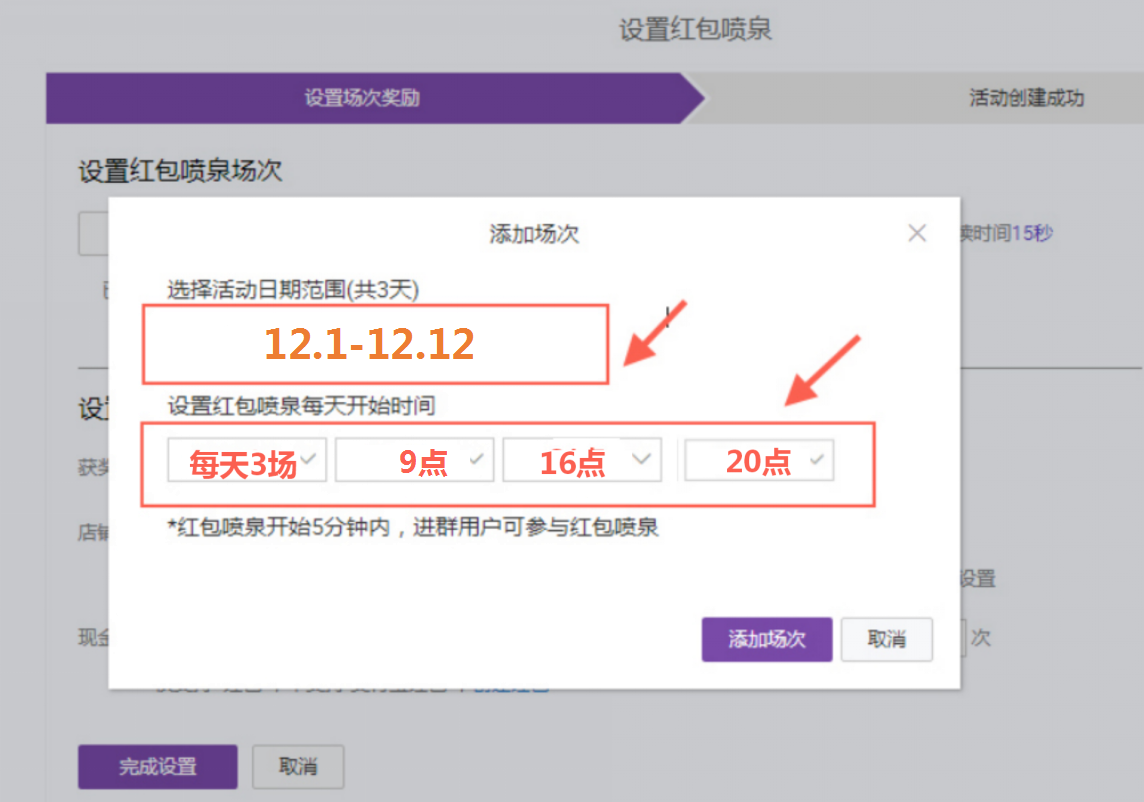Click 取消 inside the 添加场次 dialog
The height and width of the screenshot is (802, 1144).
tap(886, 639)
